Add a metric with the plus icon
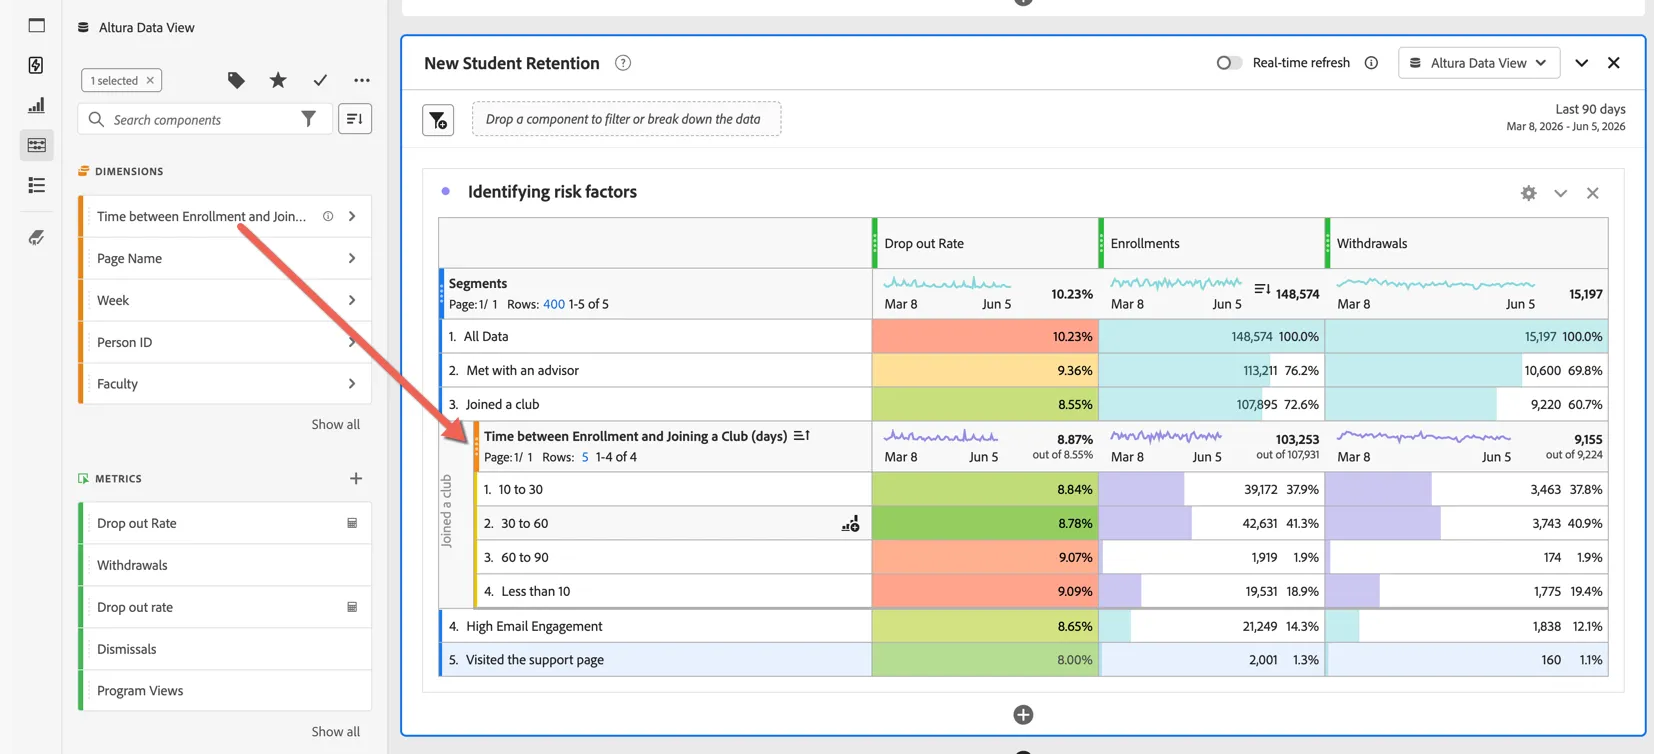This screenshot has width=1654, height=754. pos(356,478)
